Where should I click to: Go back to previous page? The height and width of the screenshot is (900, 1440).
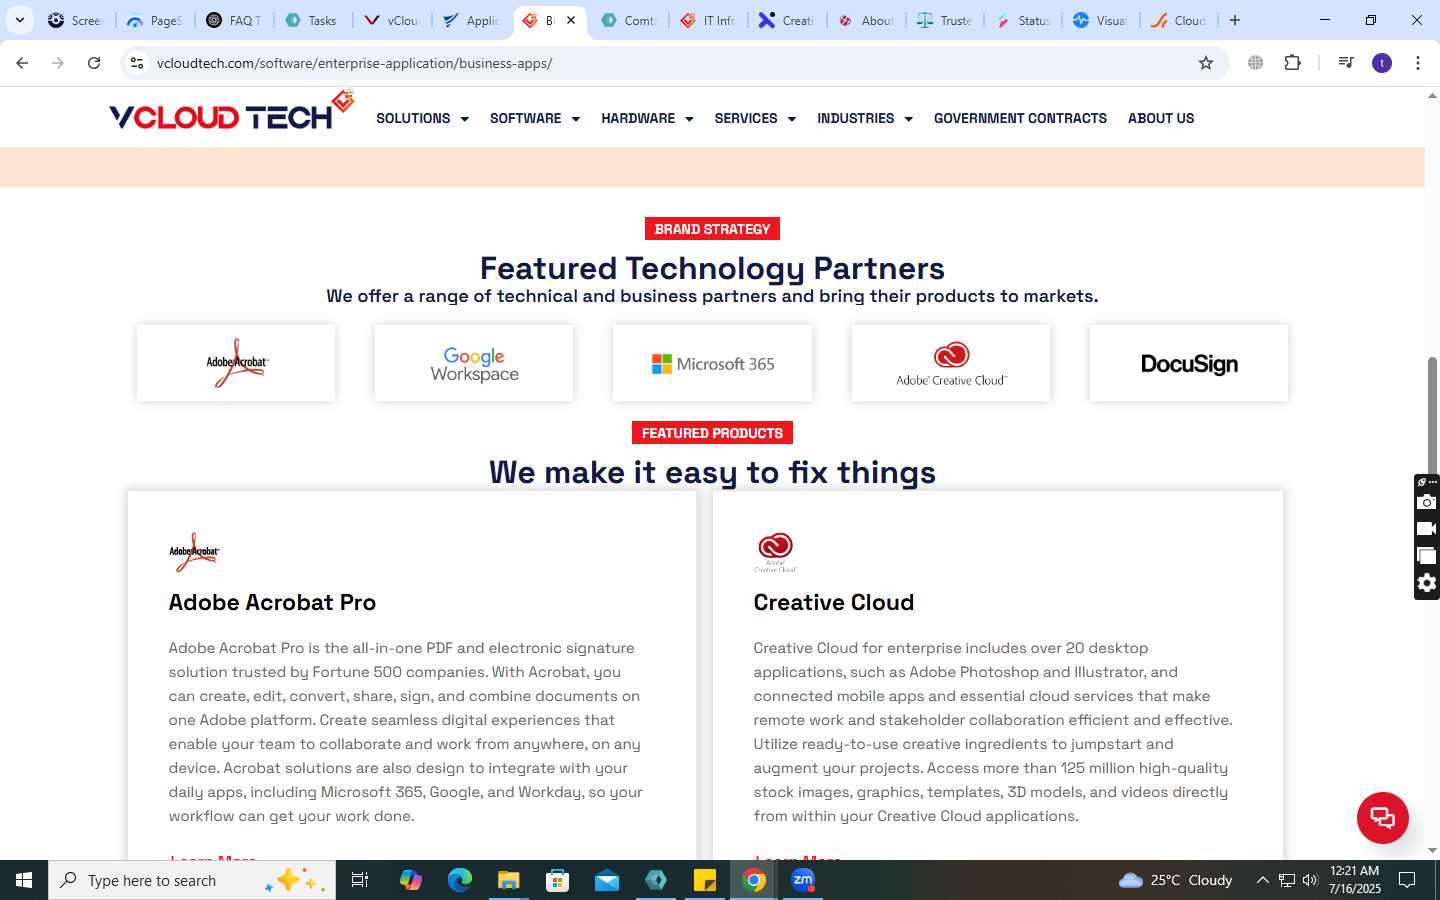(x=22, y=63)
